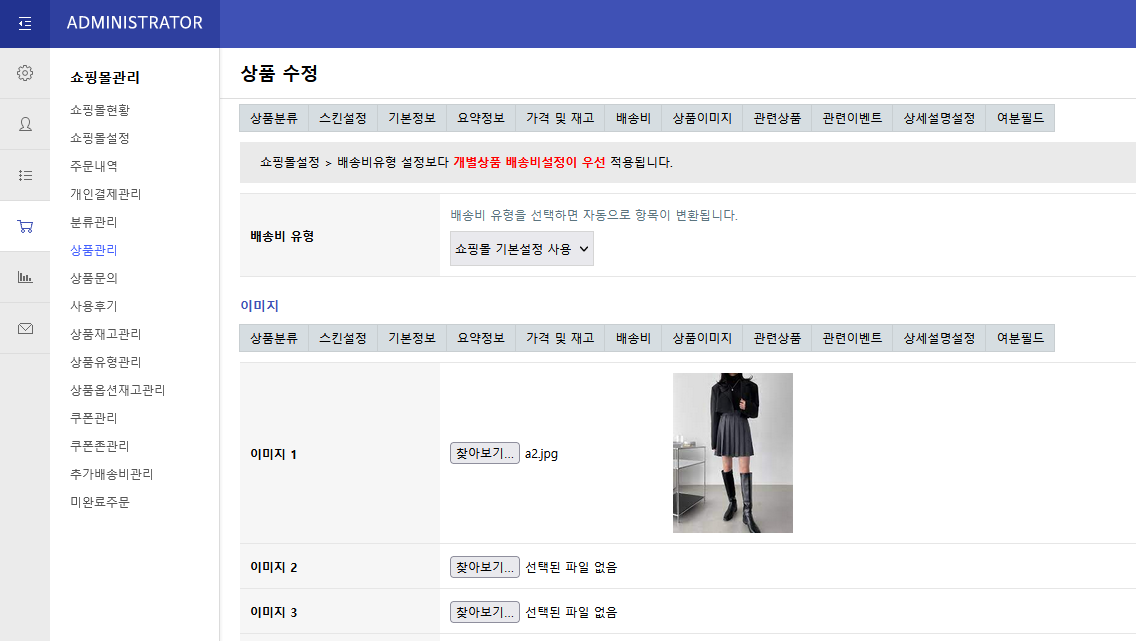Viewport: 1136px width, 641px height.
Task: Click 찾아보기 button next to a2.jpg
Action: [484, 453]
